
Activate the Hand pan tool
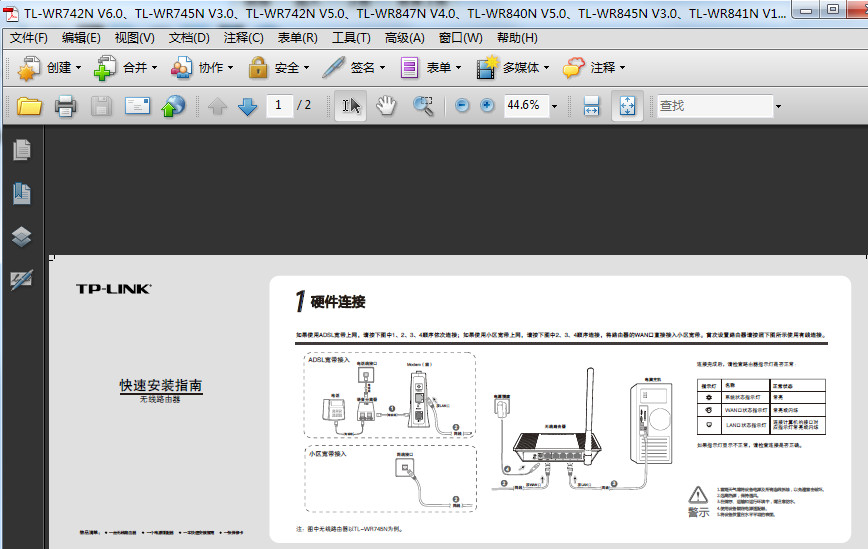click(386, 105)
